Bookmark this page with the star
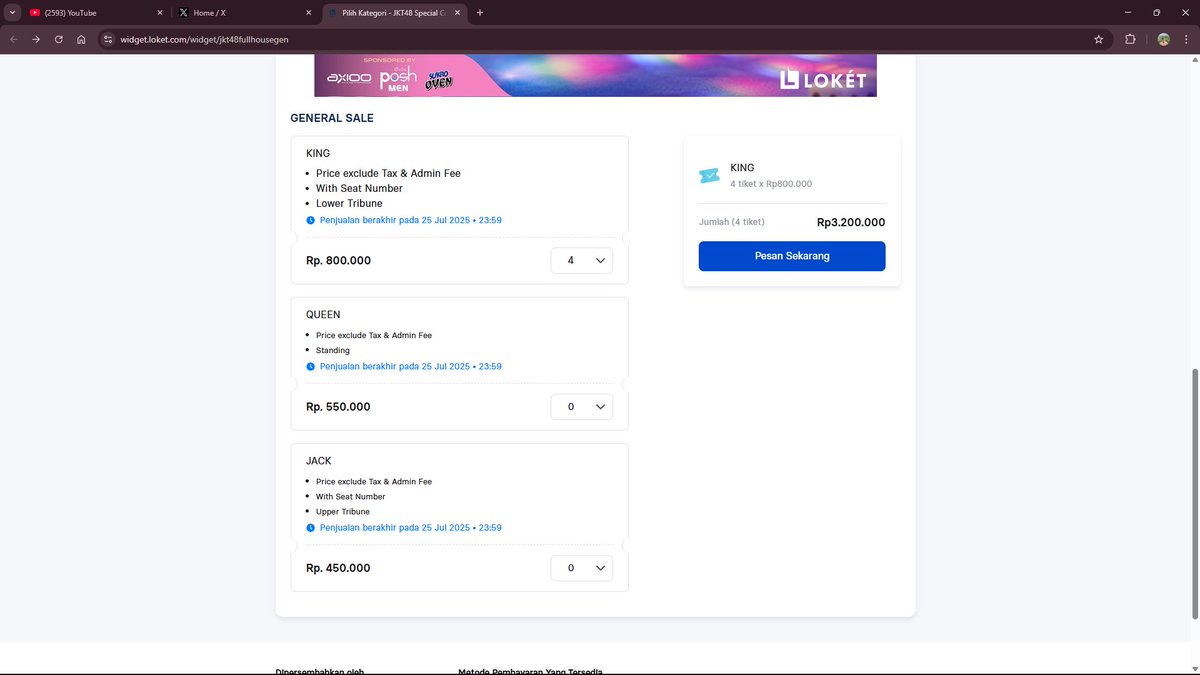This screenshot has height=675, width=1200. click(x=1099, y=39)
